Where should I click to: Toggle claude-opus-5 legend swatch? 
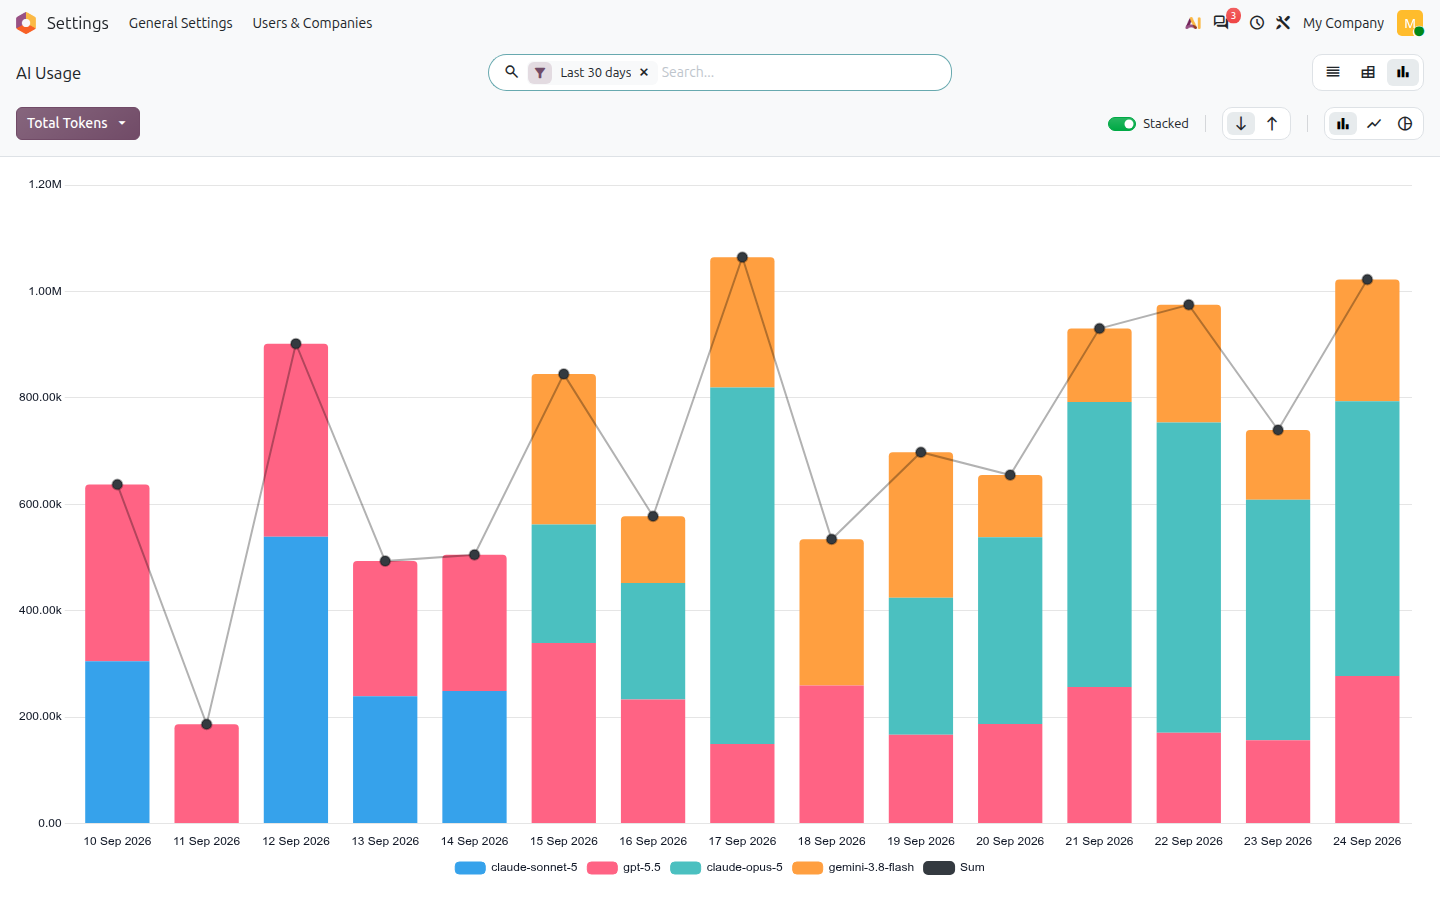click(686, 868)
